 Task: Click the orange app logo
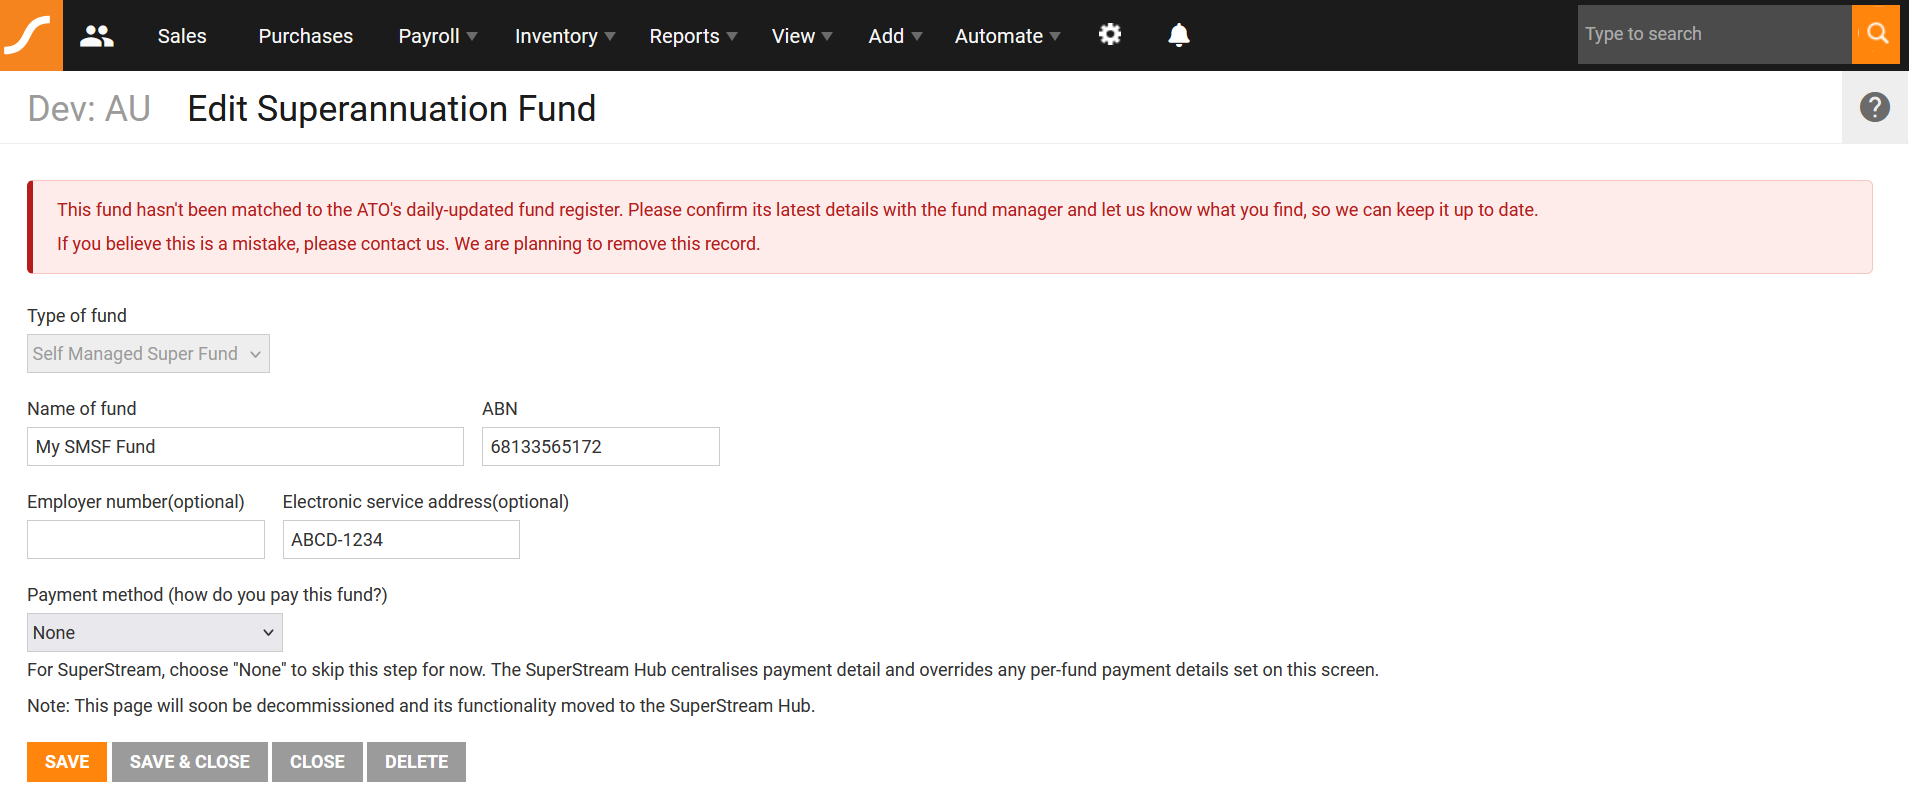(x=31, y=35)
